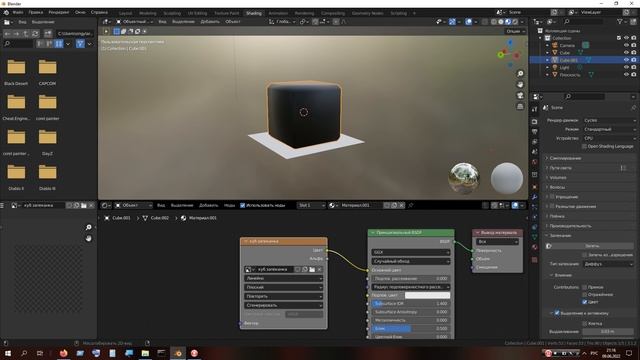Hide Light using its eye icon
This screenshot has width=640, height=360.
pos(626,67)
